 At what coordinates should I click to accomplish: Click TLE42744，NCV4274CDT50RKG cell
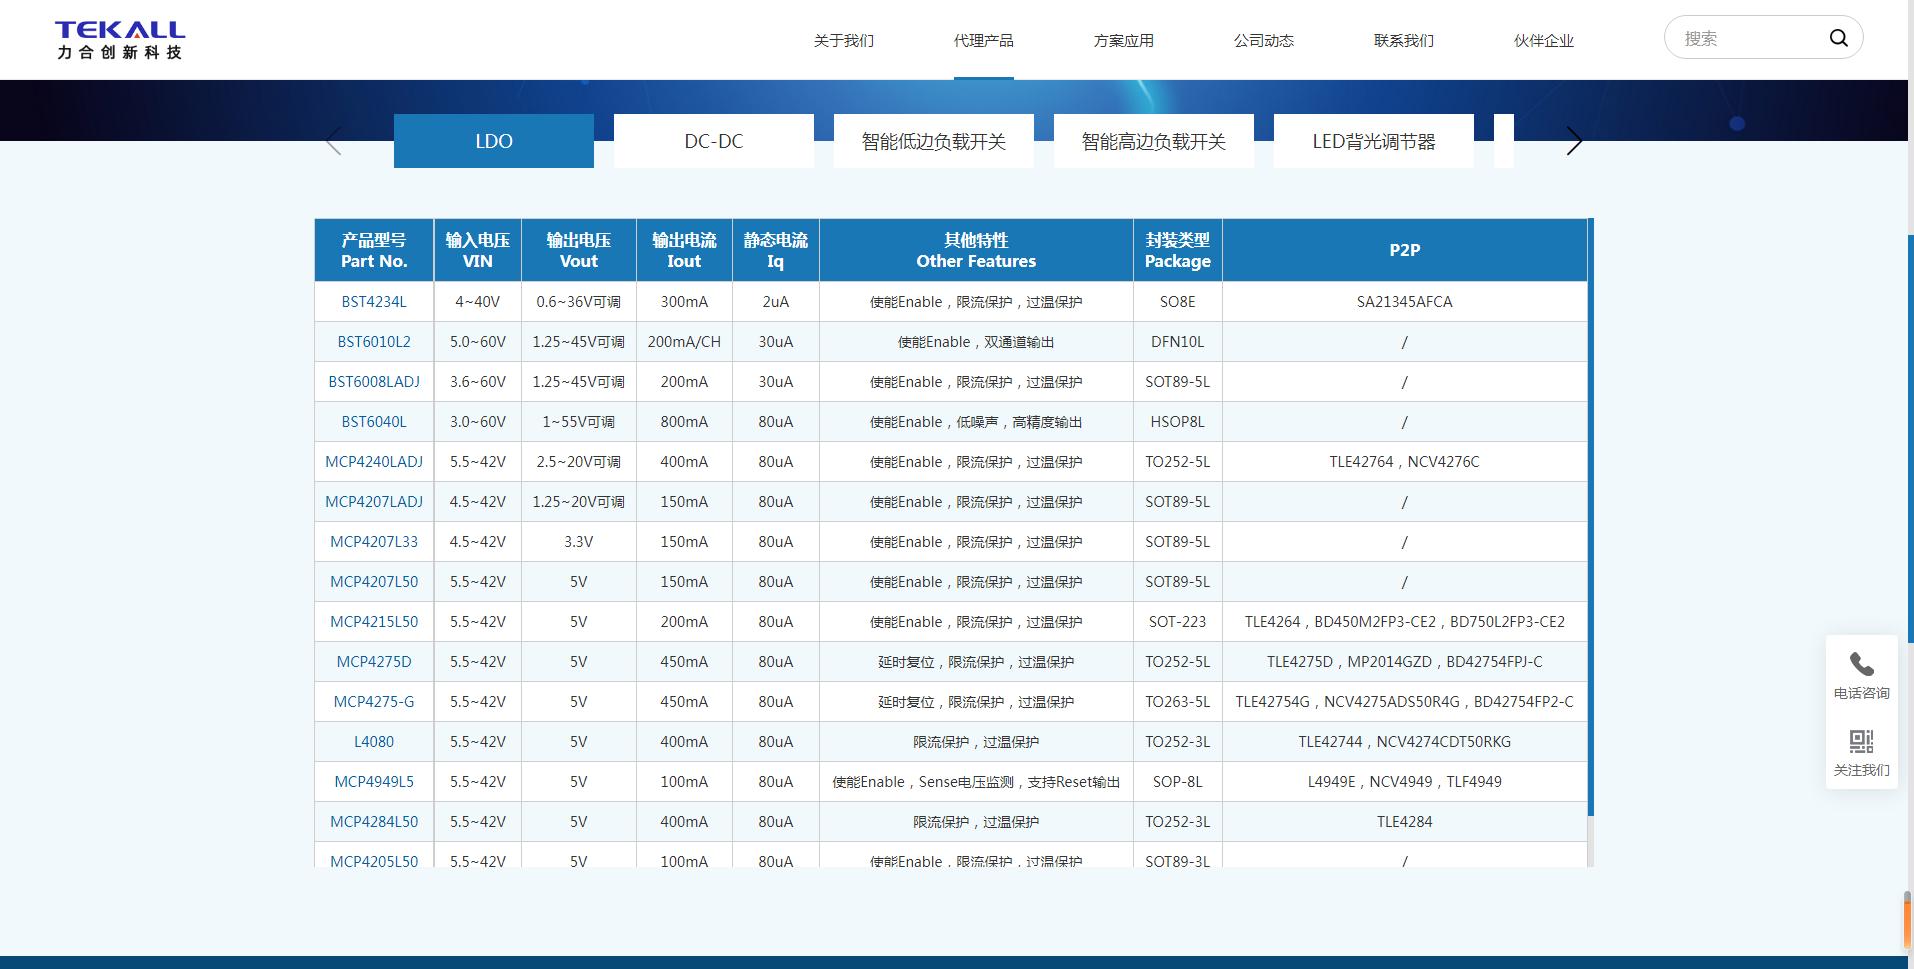[x=1405, y=741]
